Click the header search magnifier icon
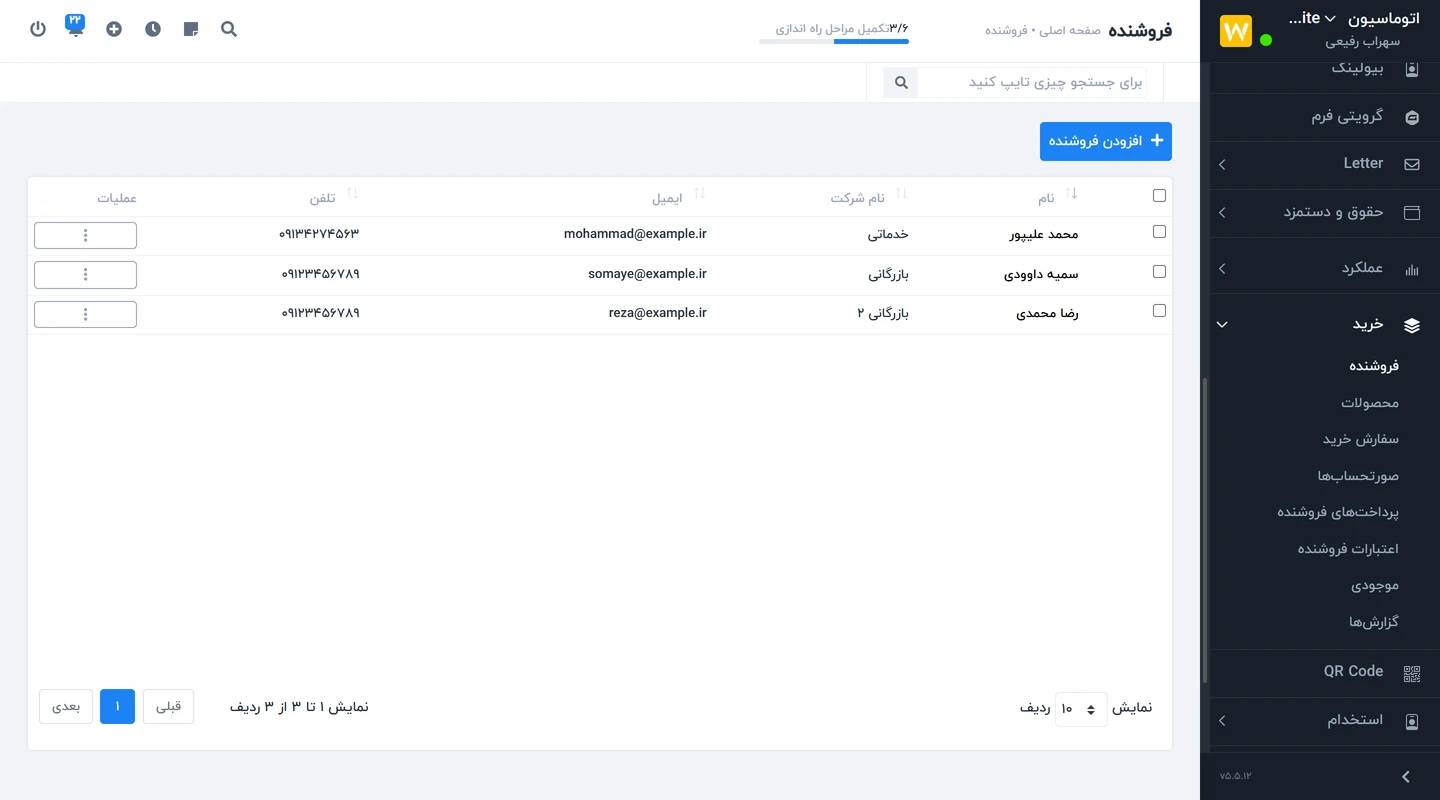 [x=229, y=29]
